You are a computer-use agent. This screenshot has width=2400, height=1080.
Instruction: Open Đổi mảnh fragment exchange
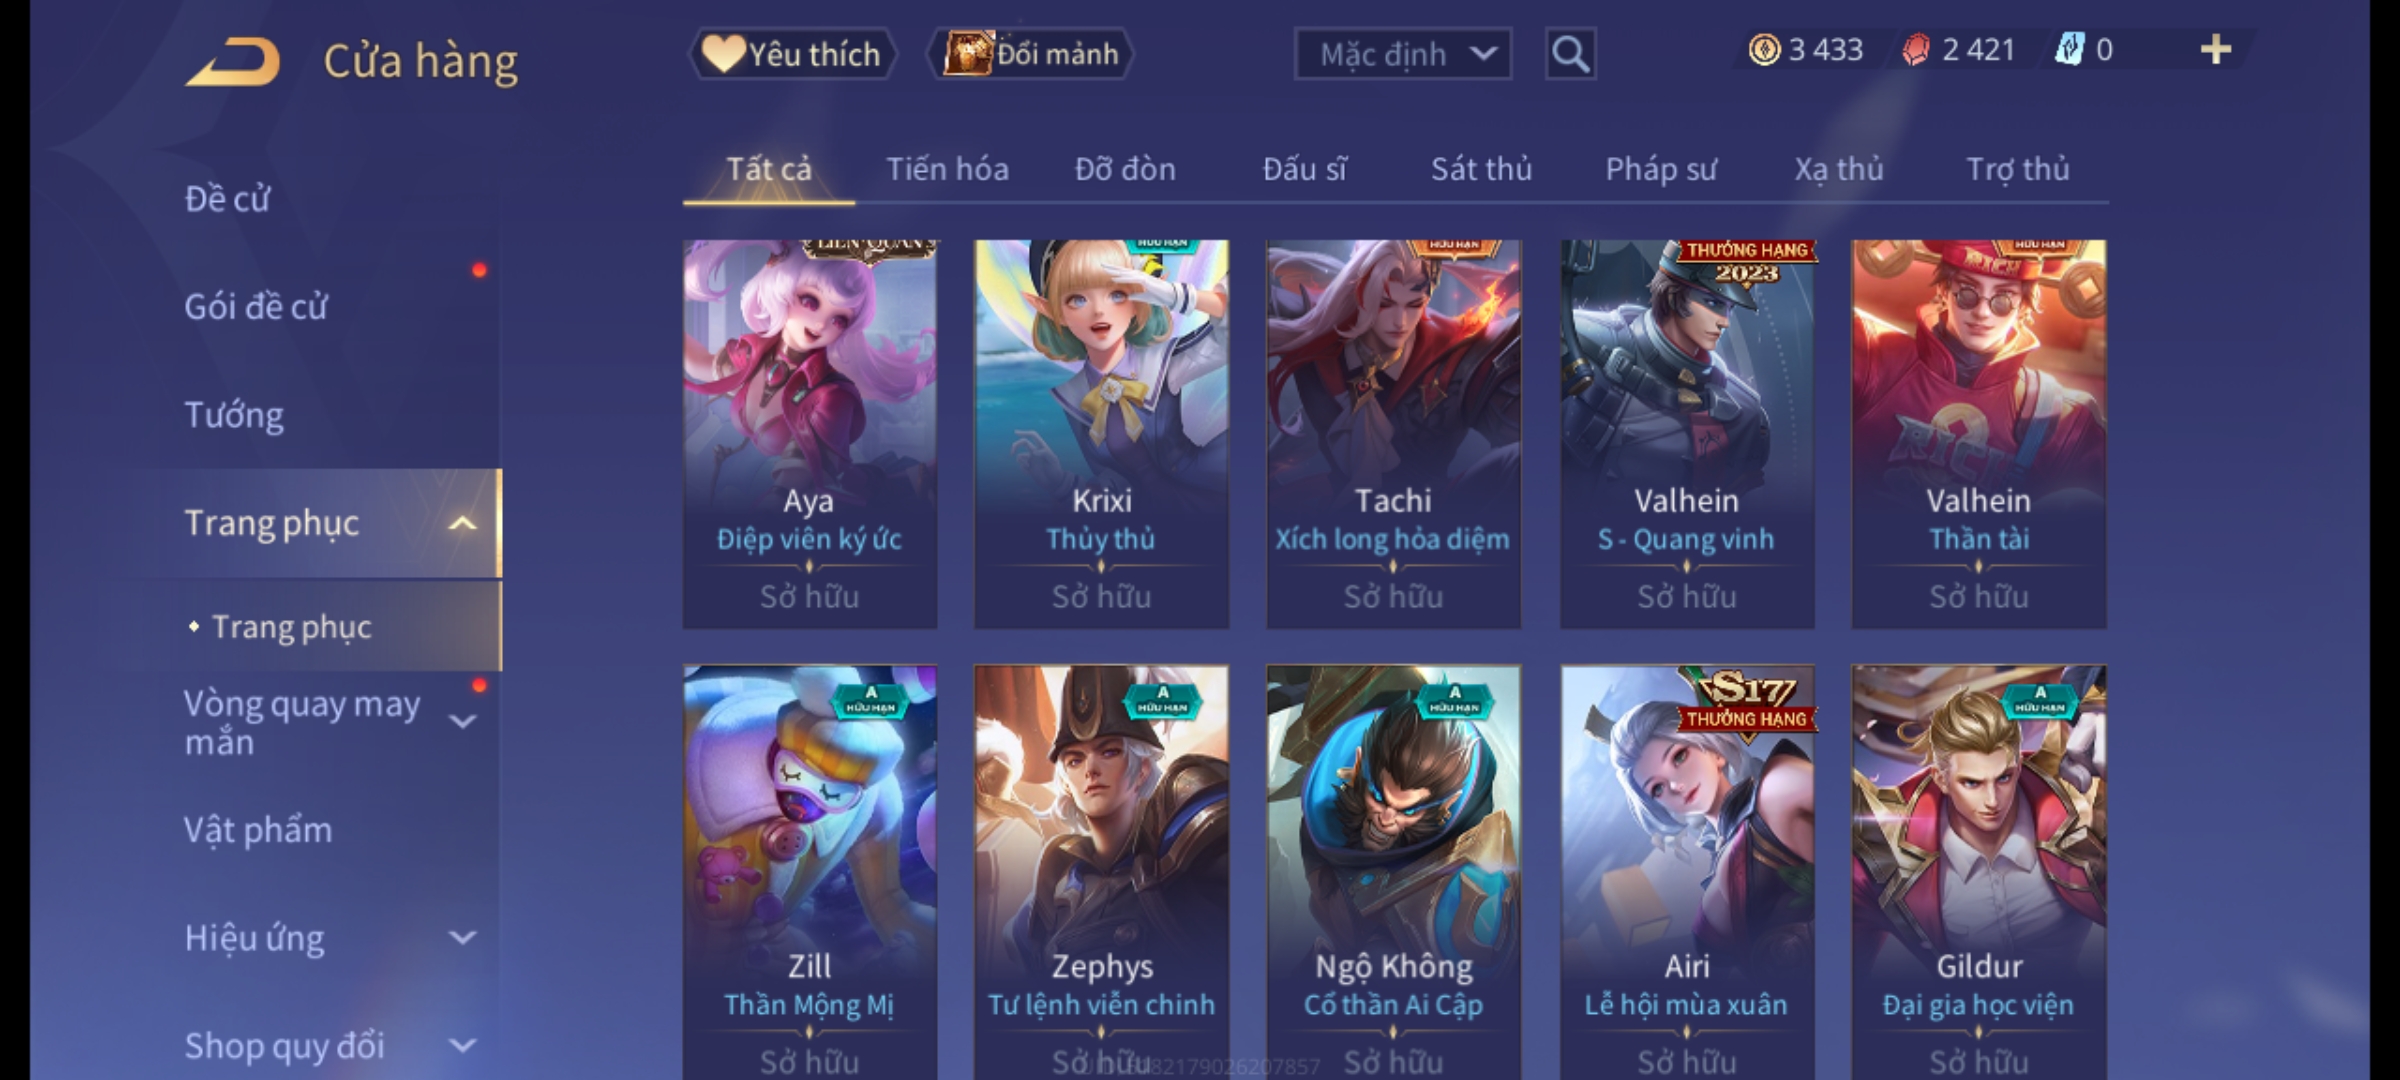[1031, 54]
